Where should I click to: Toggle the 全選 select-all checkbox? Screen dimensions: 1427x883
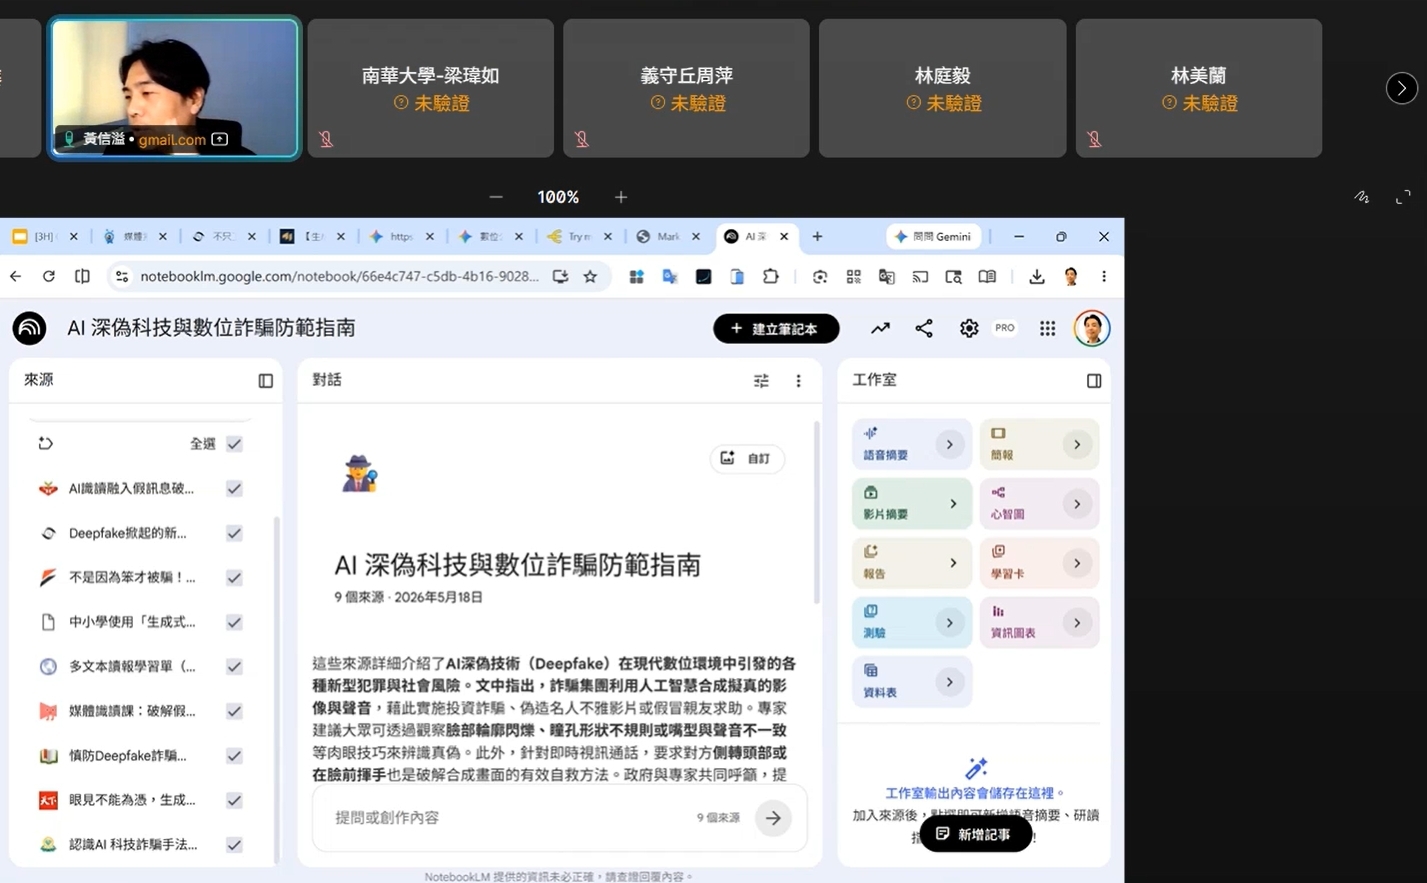pos(234,444)
